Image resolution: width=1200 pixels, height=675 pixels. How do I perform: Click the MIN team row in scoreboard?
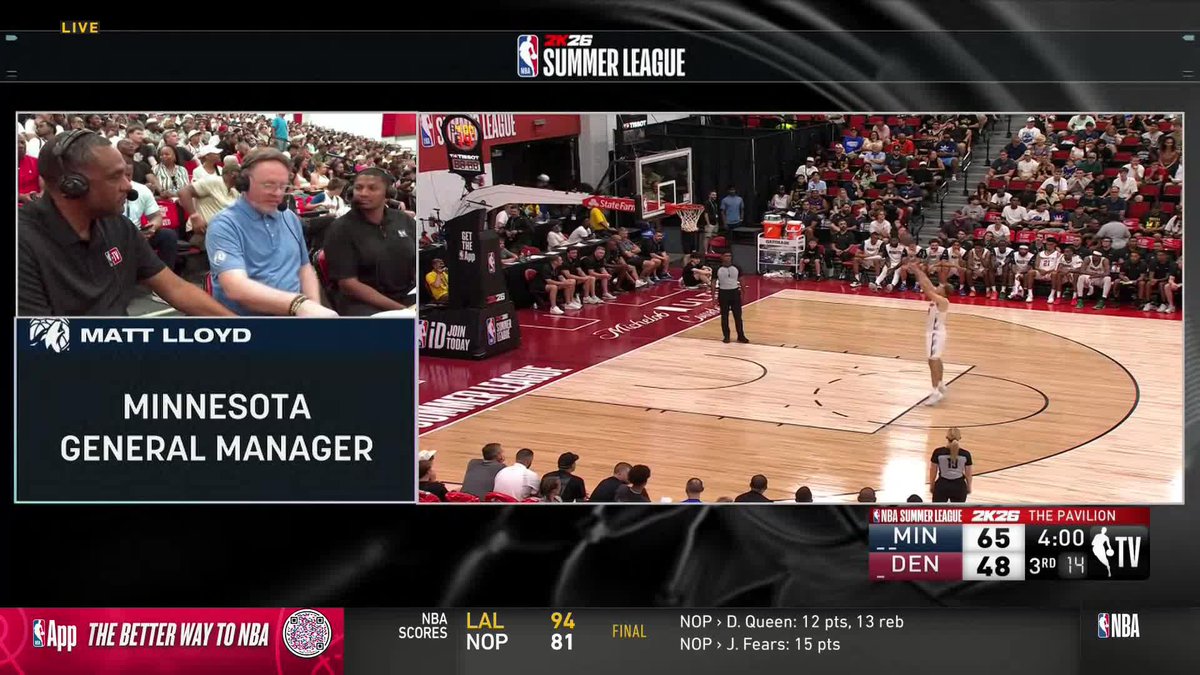915,538
